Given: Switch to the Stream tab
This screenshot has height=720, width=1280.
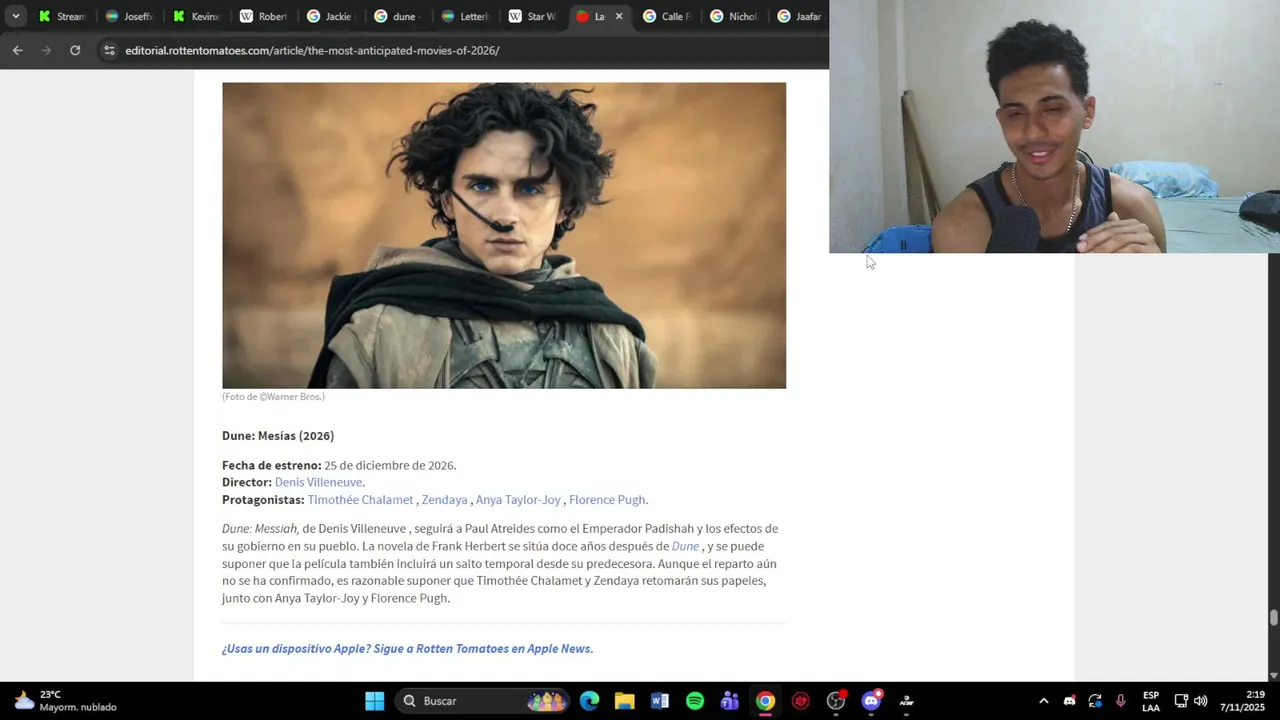Looking at the screenshot, I should (61, 16).
